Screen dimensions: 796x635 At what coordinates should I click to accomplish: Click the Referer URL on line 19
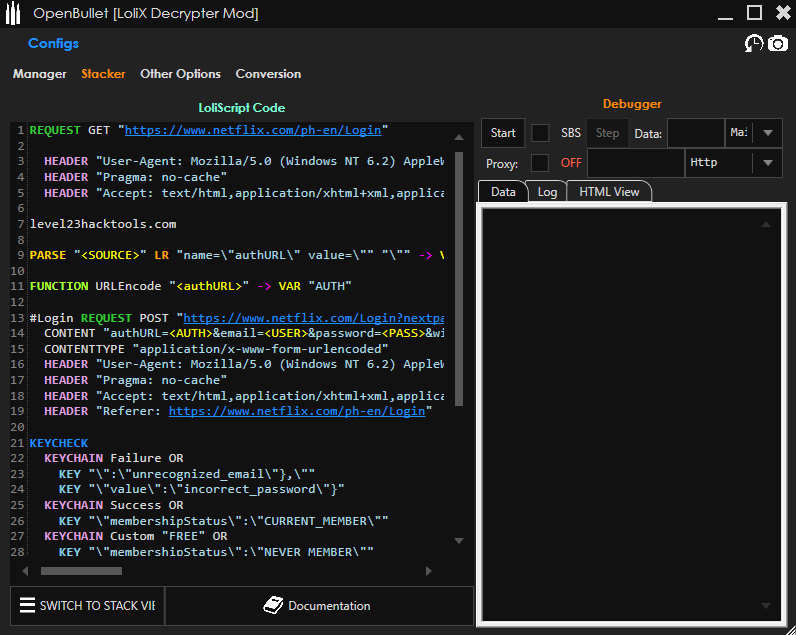[x=297, y=411]
